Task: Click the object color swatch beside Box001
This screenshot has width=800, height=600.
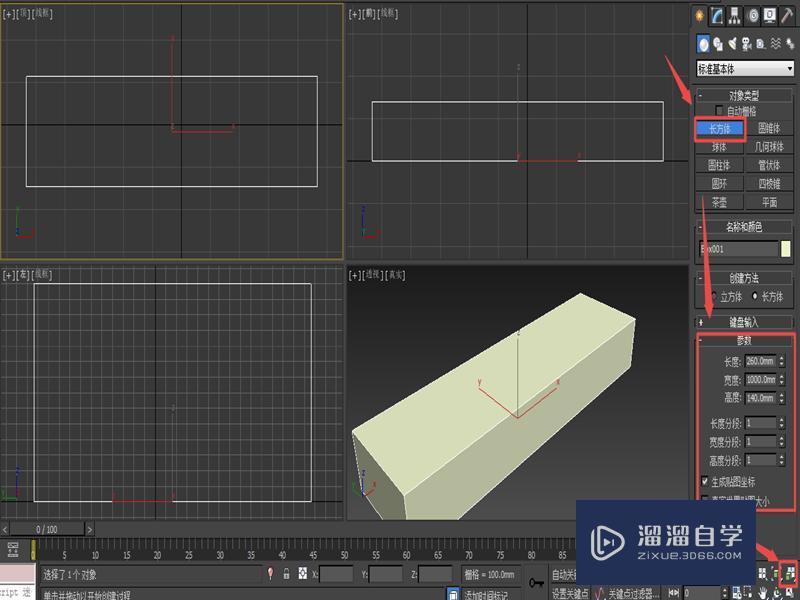Action: click(786, 249)
